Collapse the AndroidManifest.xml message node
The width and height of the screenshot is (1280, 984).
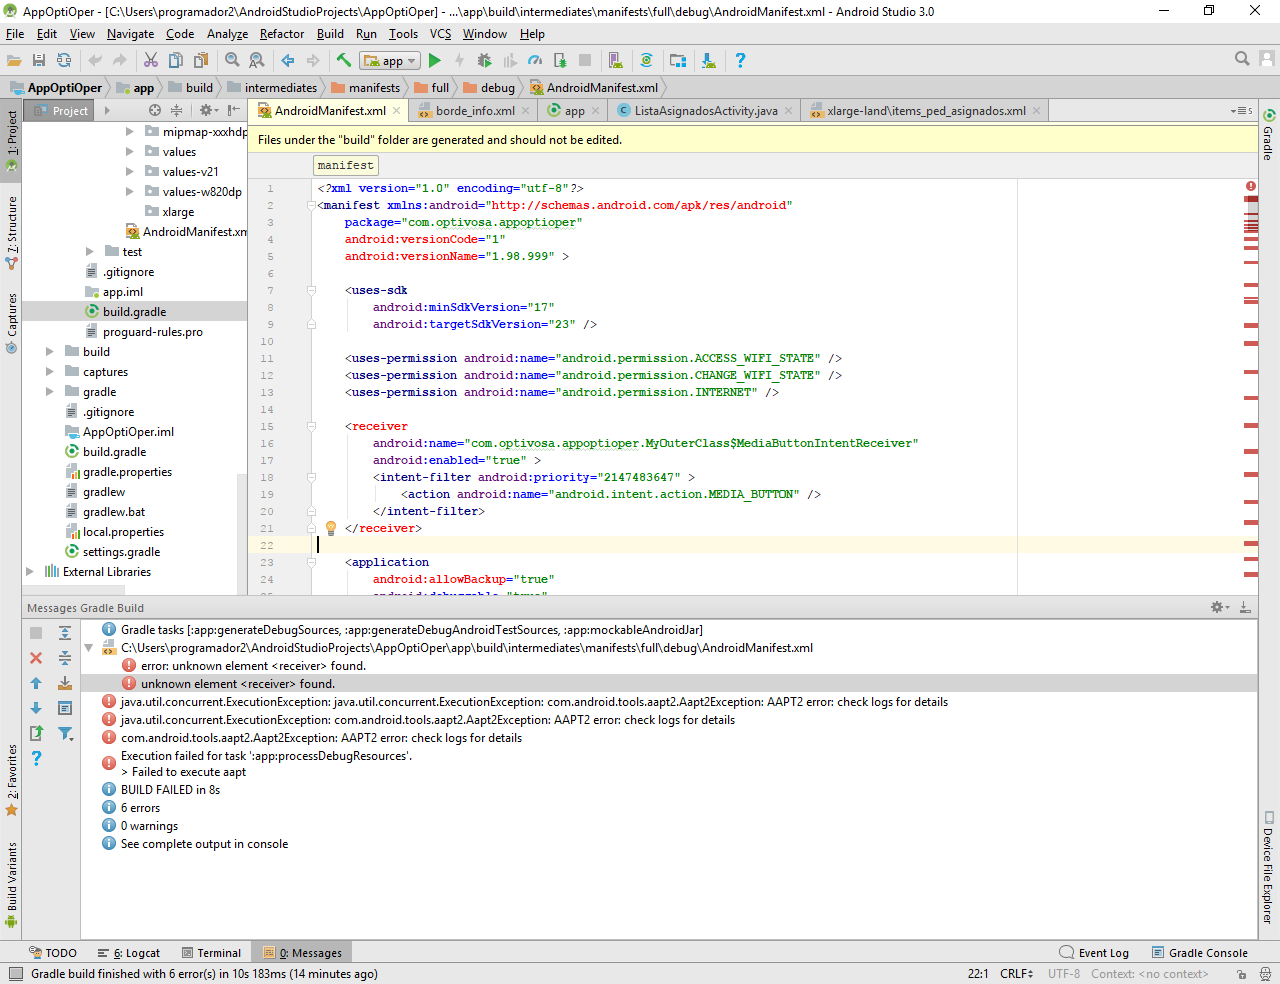tap(89, 648)
